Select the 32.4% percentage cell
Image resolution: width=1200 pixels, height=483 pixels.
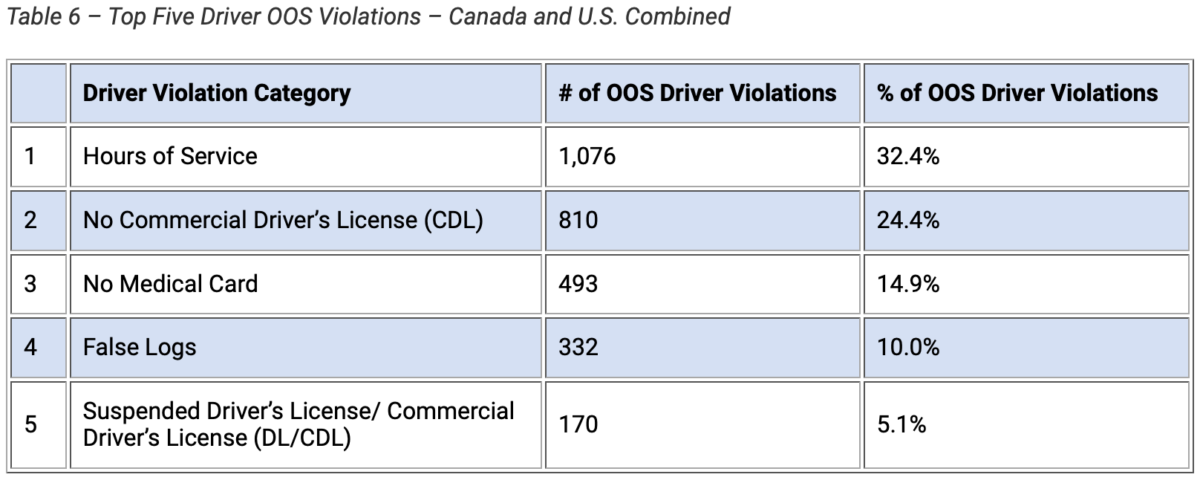(x=908, y=156)
